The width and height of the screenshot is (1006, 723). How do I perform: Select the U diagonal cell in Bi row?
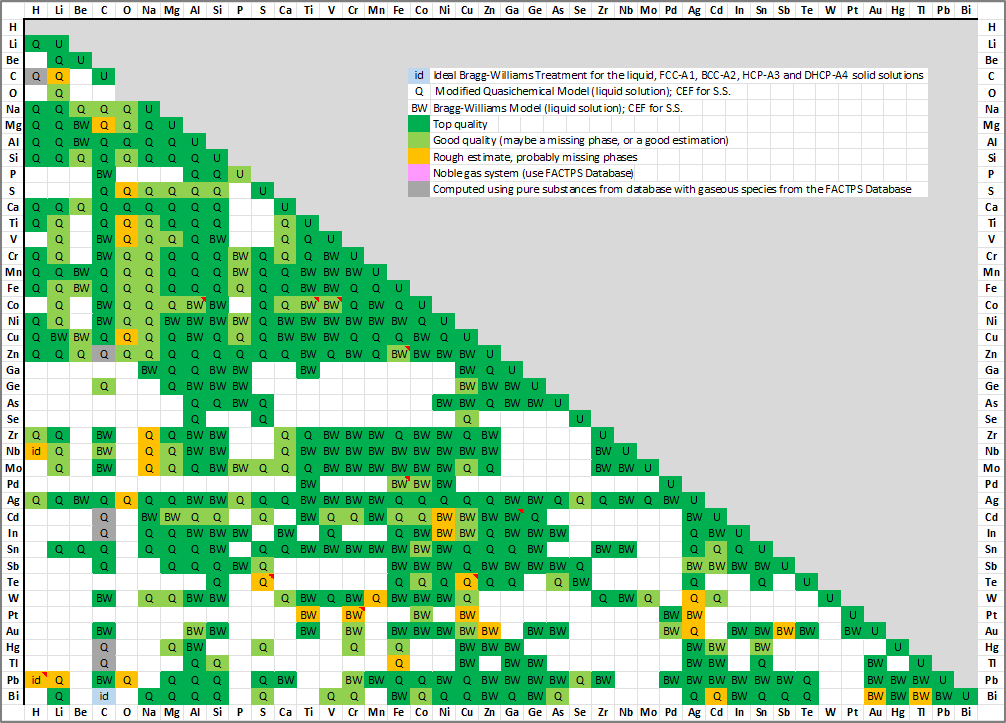point(965,696)
